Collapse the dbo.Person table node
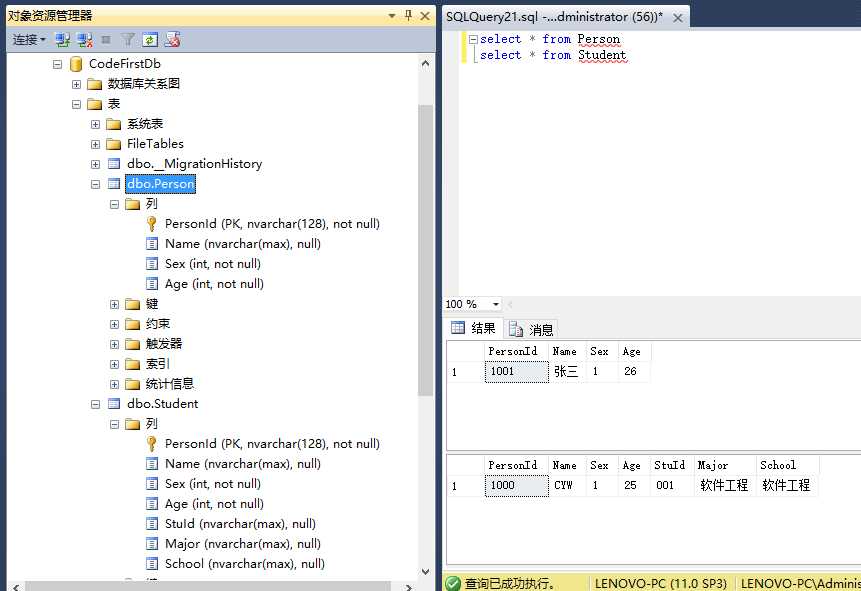The height and width of the screenshot is (591, 861). [96, 184]
